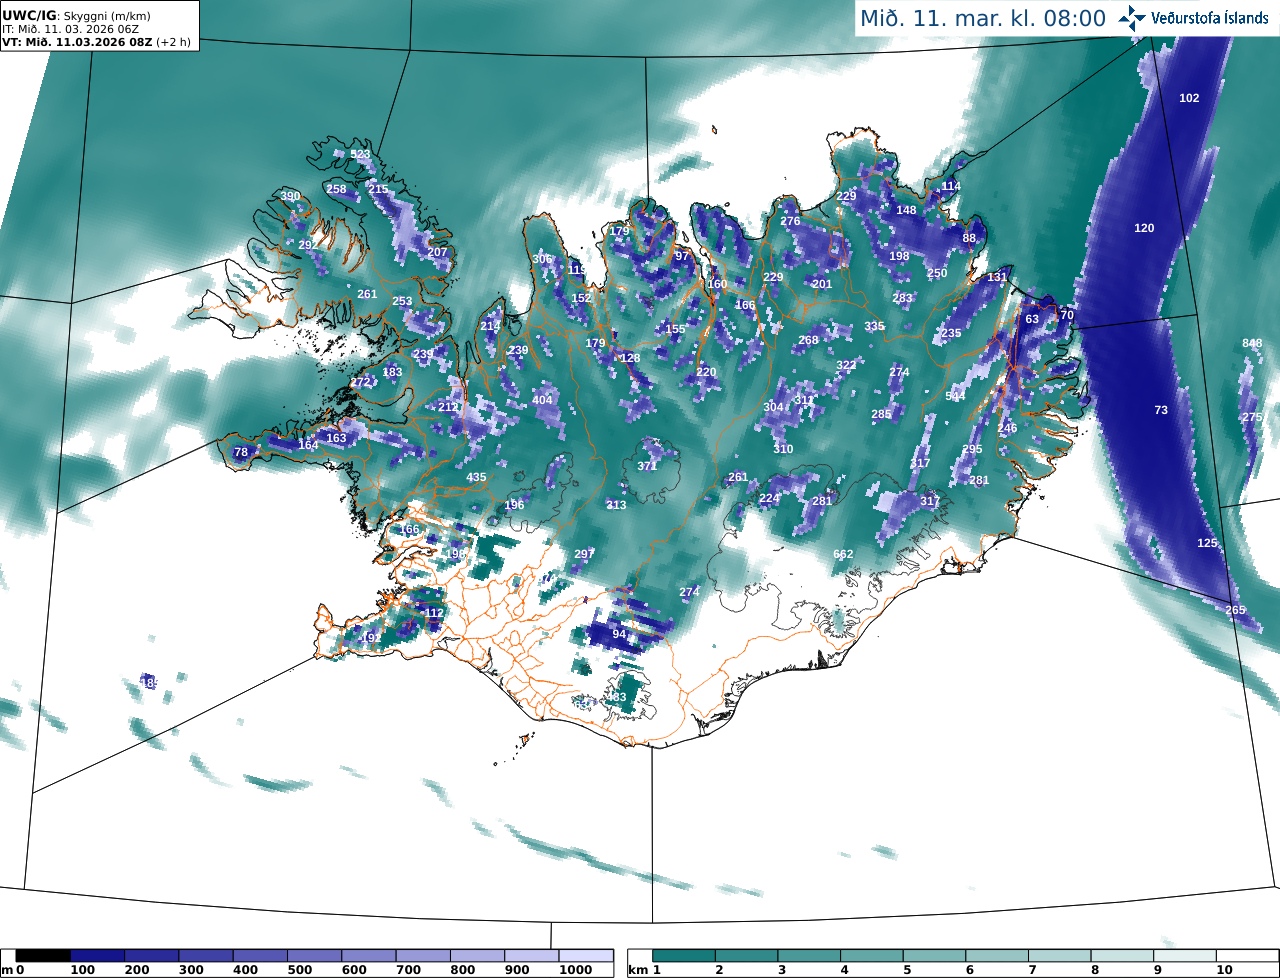1280x978 pixels.
Task: Click the visibility value '94' in the south
Action: coord(619,634)
